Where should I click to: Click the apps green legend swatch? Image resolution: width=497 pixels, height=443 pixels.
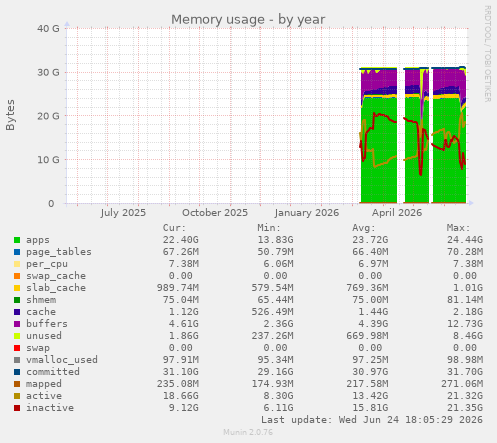pos(17,240)
